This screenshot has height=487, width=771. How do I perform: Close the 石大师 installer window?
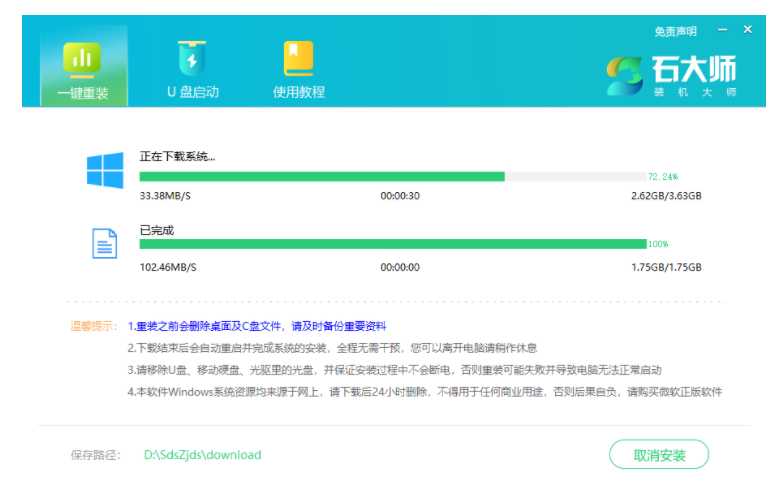click(747, 30)
